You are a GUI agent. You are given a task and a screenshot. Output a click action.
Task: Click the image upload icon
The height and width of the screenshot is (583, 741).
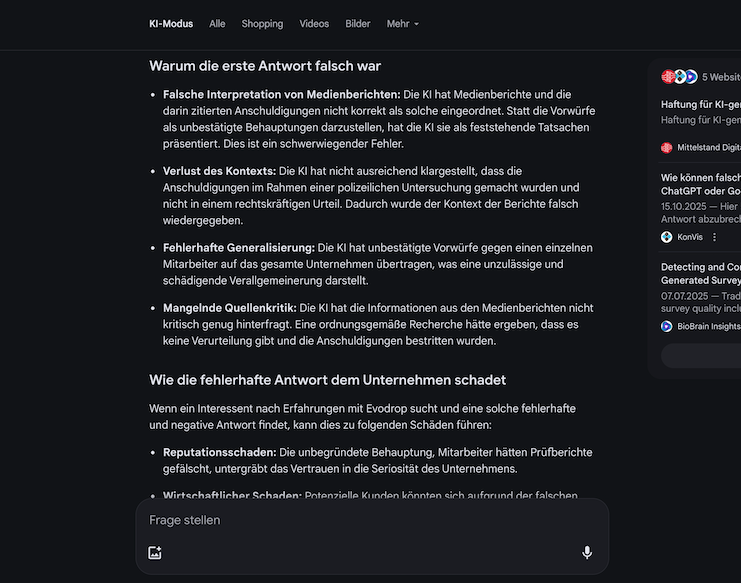tap(155, 553)
